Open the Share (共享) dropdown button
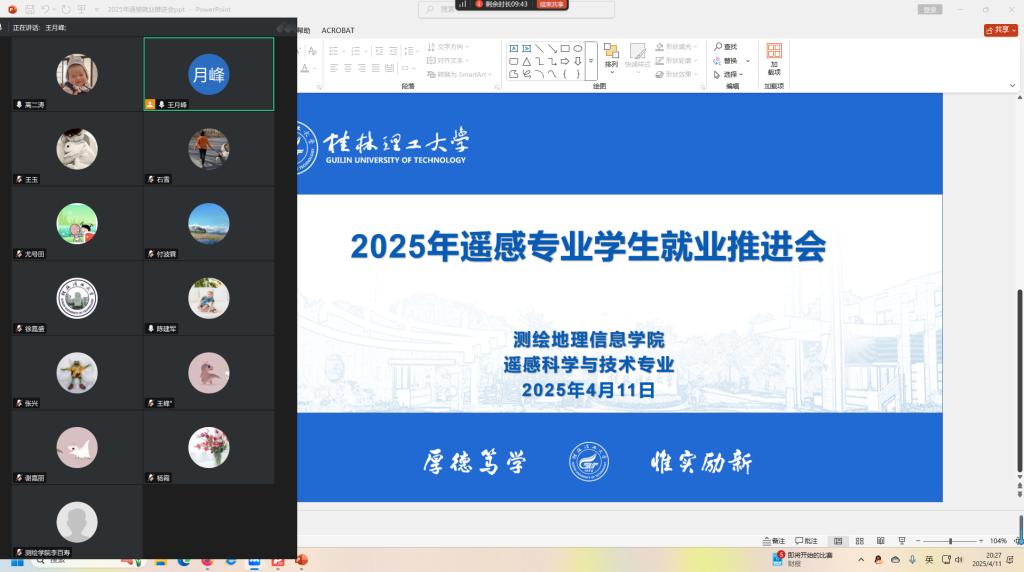The width and height of the screenshot is (1024, 572). click(1000, 30)
